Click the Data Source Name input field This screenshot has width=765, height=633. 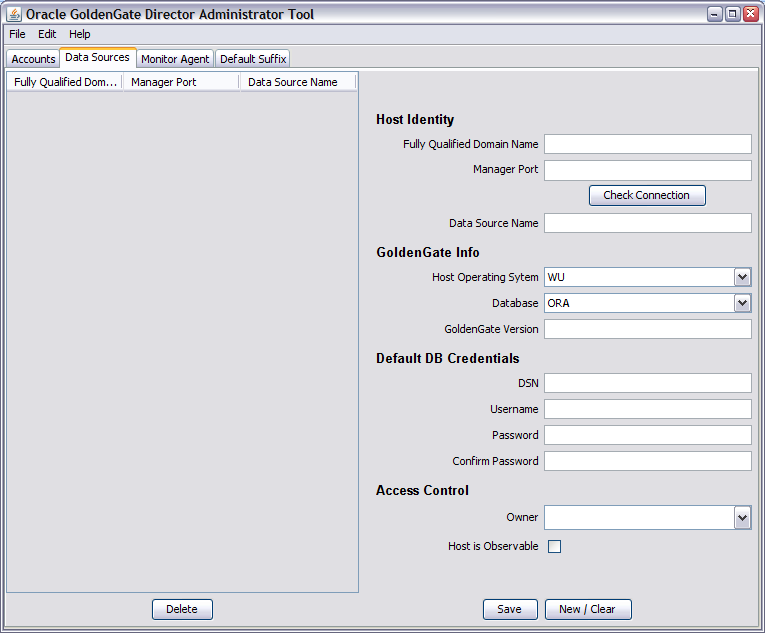tap(647, 223)
